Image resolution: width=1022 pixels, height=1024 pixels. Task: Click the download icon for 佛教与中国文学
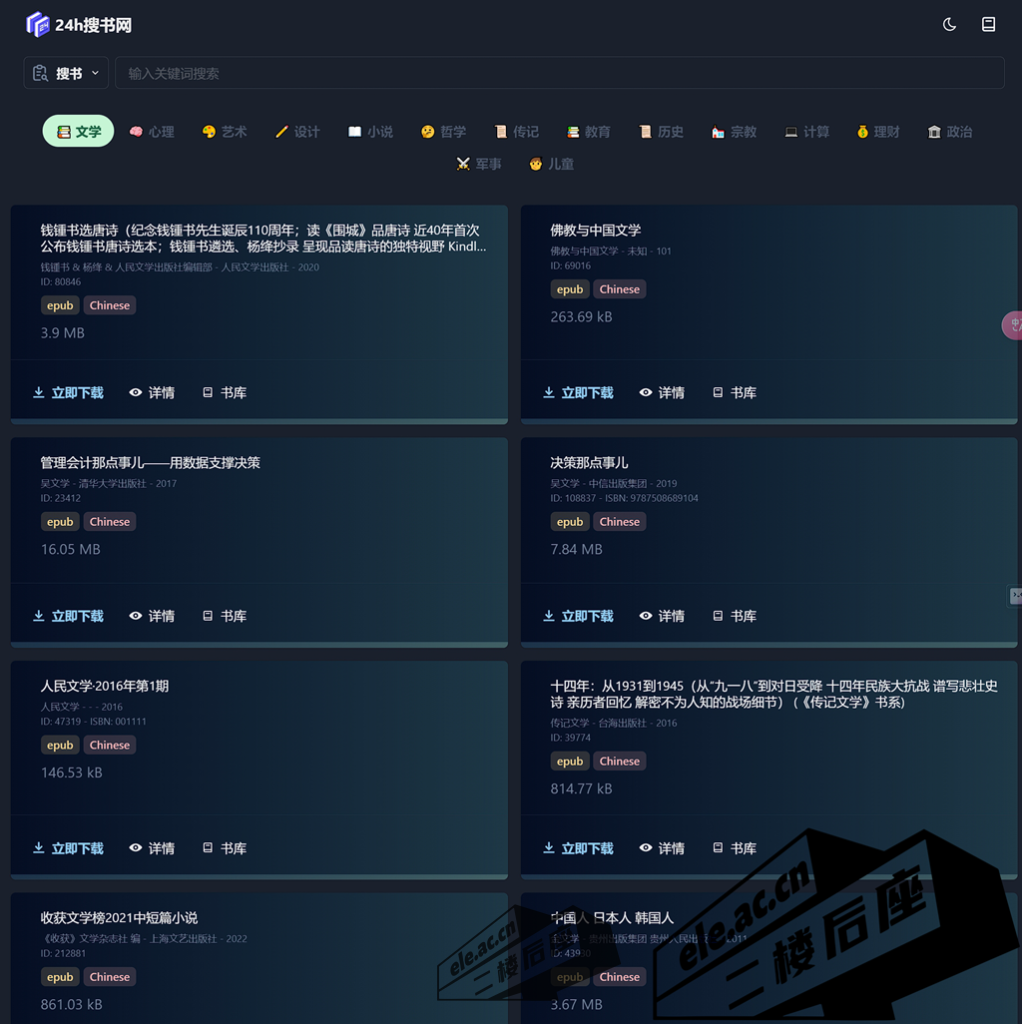pyautogui.click(x=549, y=392)
